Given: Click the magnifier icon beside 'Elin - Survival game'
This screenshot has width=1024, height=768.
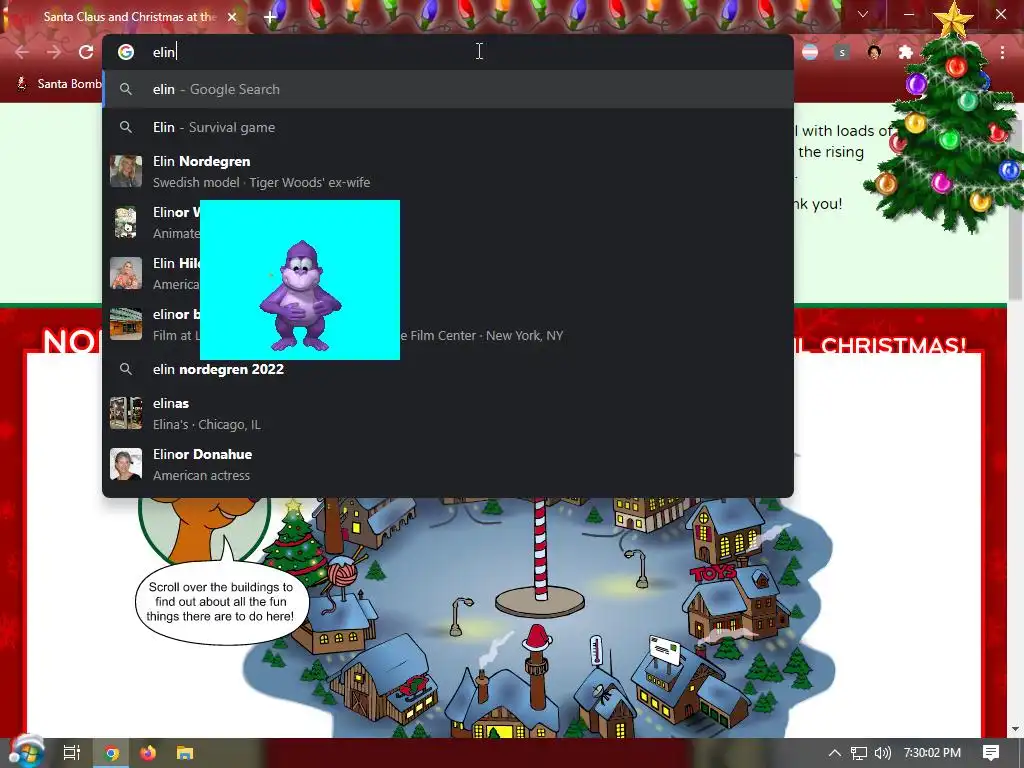Looking at the screenshot, I should [126, 127].
